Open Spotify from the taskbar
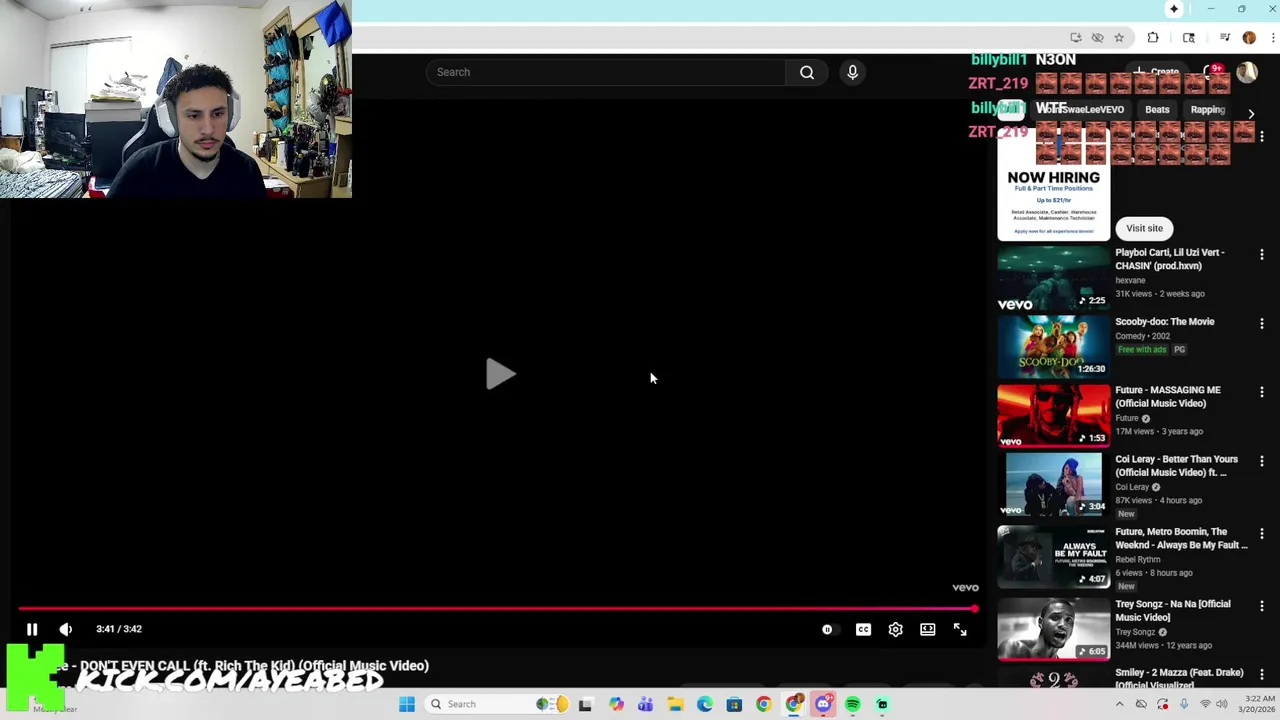 [852, 704]
